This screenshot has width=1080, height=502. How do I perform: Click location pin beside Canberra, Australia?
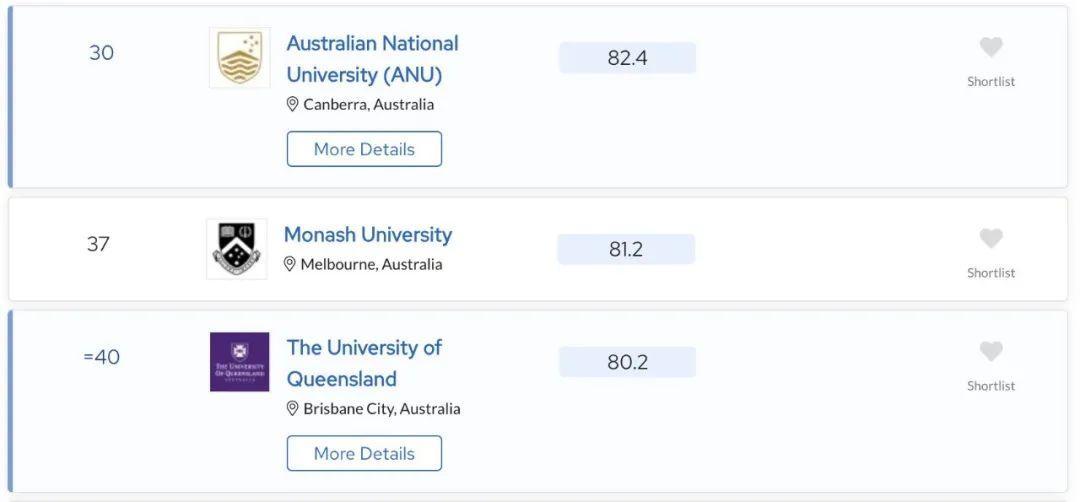coord(293,104)
